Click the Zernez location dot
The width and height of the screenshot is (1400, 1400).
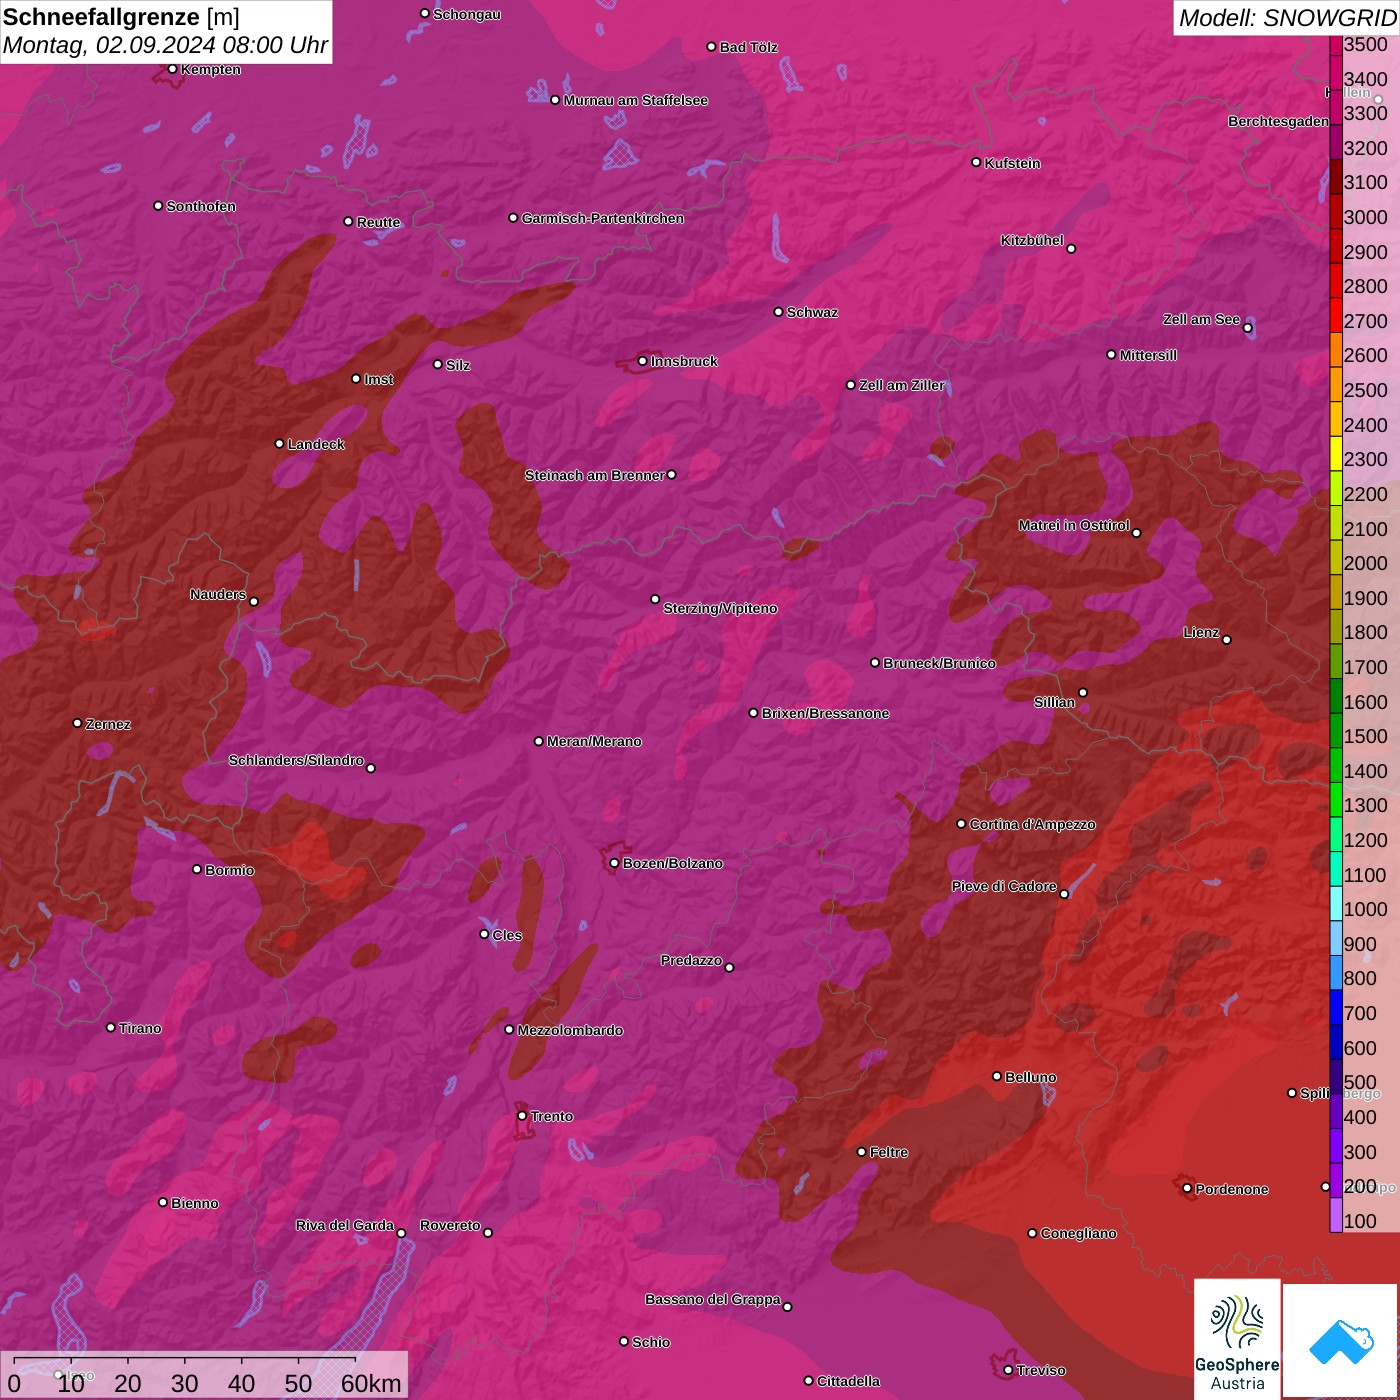click(x=78, y=723)
